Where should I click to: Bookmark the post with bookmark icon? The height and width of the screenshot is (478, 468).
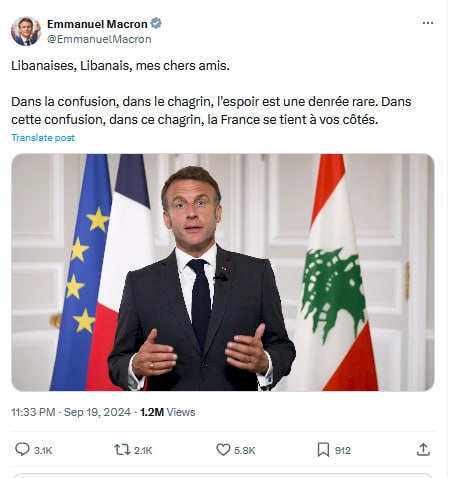323,450
